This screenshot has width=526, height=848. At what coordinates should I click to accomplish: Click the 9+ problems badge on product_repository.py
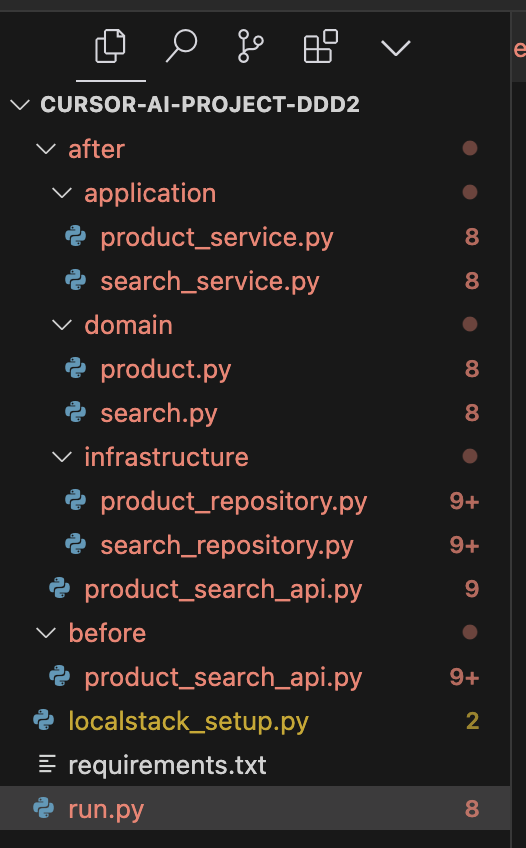(464, 501)
